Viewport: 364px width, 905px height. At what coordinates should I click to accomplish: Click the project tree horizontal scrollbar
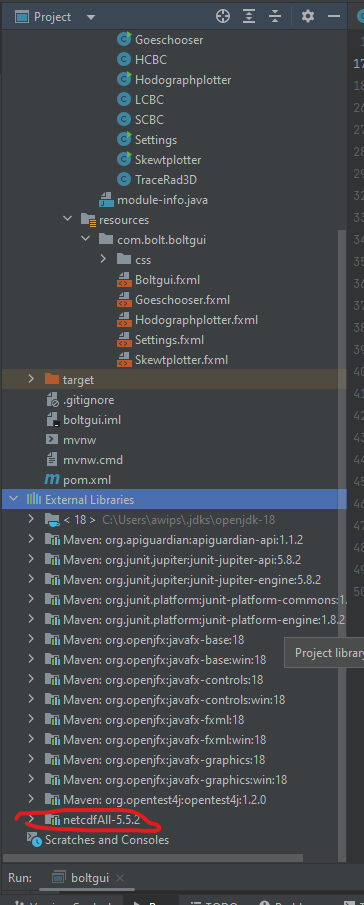[x=152, y=858]
